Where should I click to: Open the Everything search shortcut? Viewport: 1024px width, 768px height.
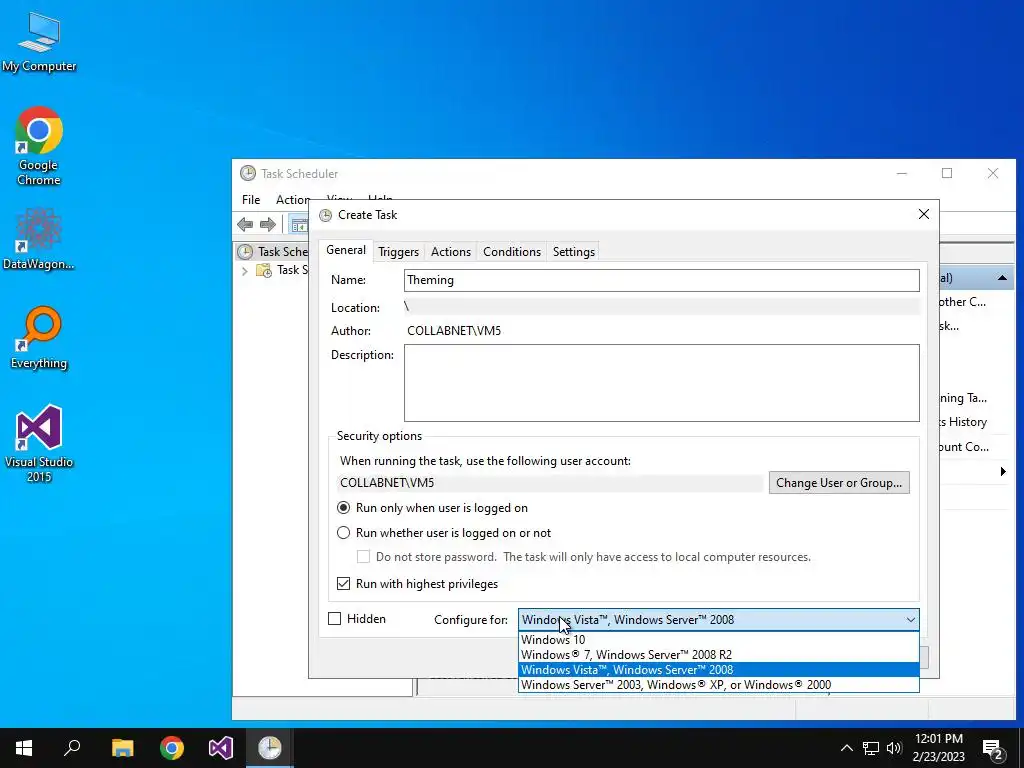click(39, 338)
